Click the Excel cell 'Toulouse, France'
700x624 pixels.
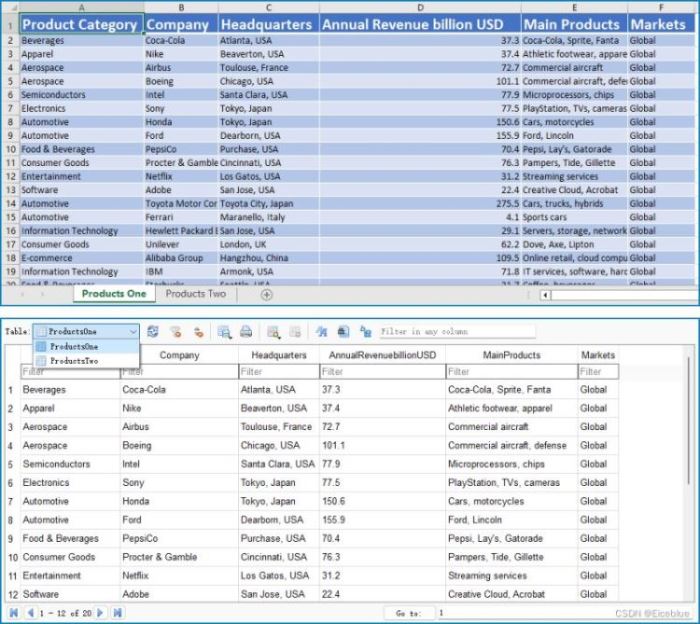[x=268, y=68]
